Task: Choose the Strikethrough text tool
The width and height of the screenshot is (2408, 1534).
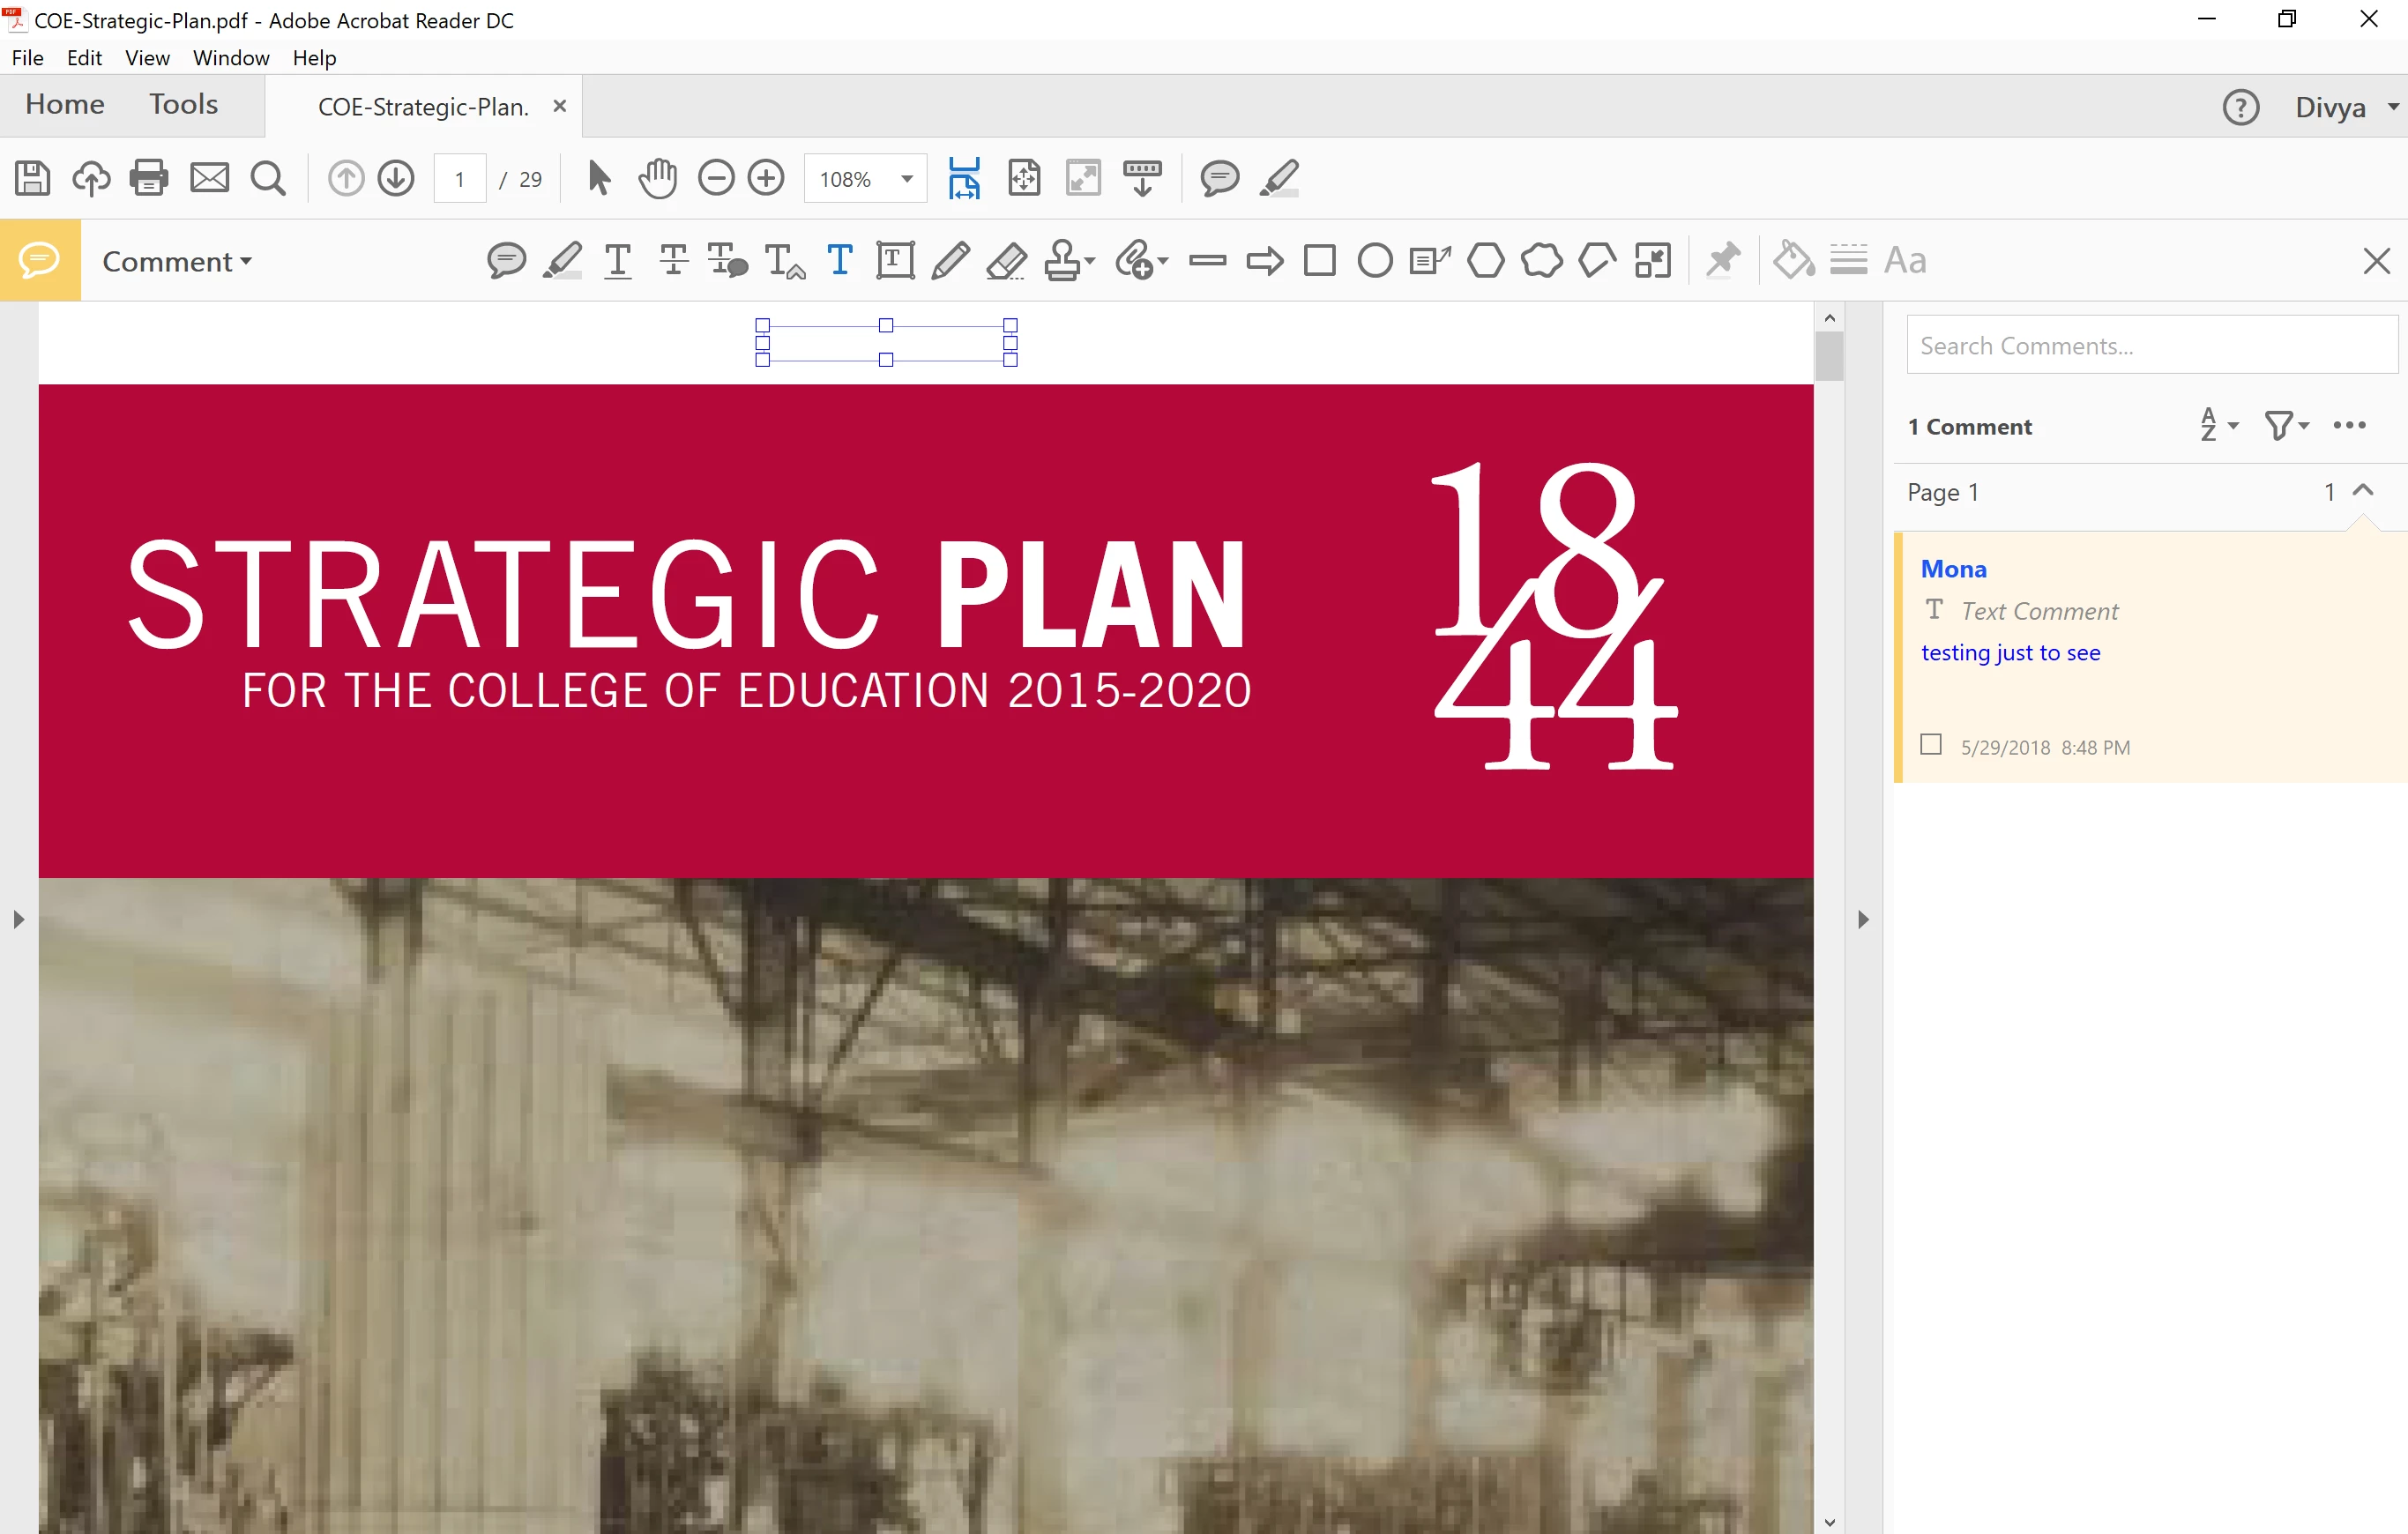Action: point(673,261)
